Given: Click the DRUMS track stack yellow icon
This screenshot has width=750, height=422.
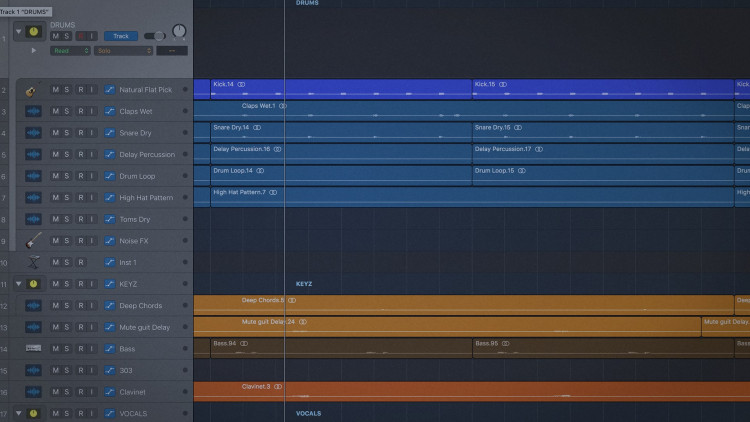Looking at the screenshot, I should (x=33, y=32).
